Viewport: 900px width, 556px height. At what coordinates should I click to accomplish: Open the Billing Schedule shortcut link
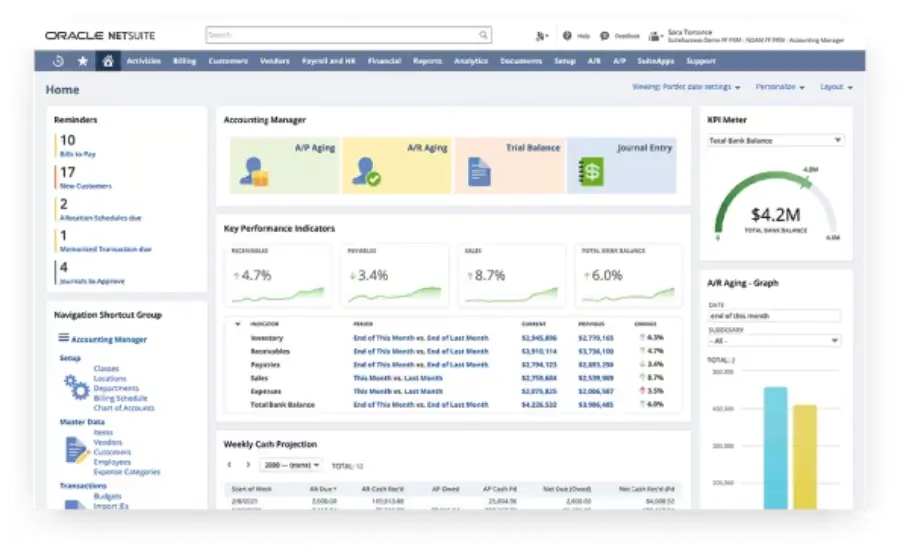(x=121, y=398)
